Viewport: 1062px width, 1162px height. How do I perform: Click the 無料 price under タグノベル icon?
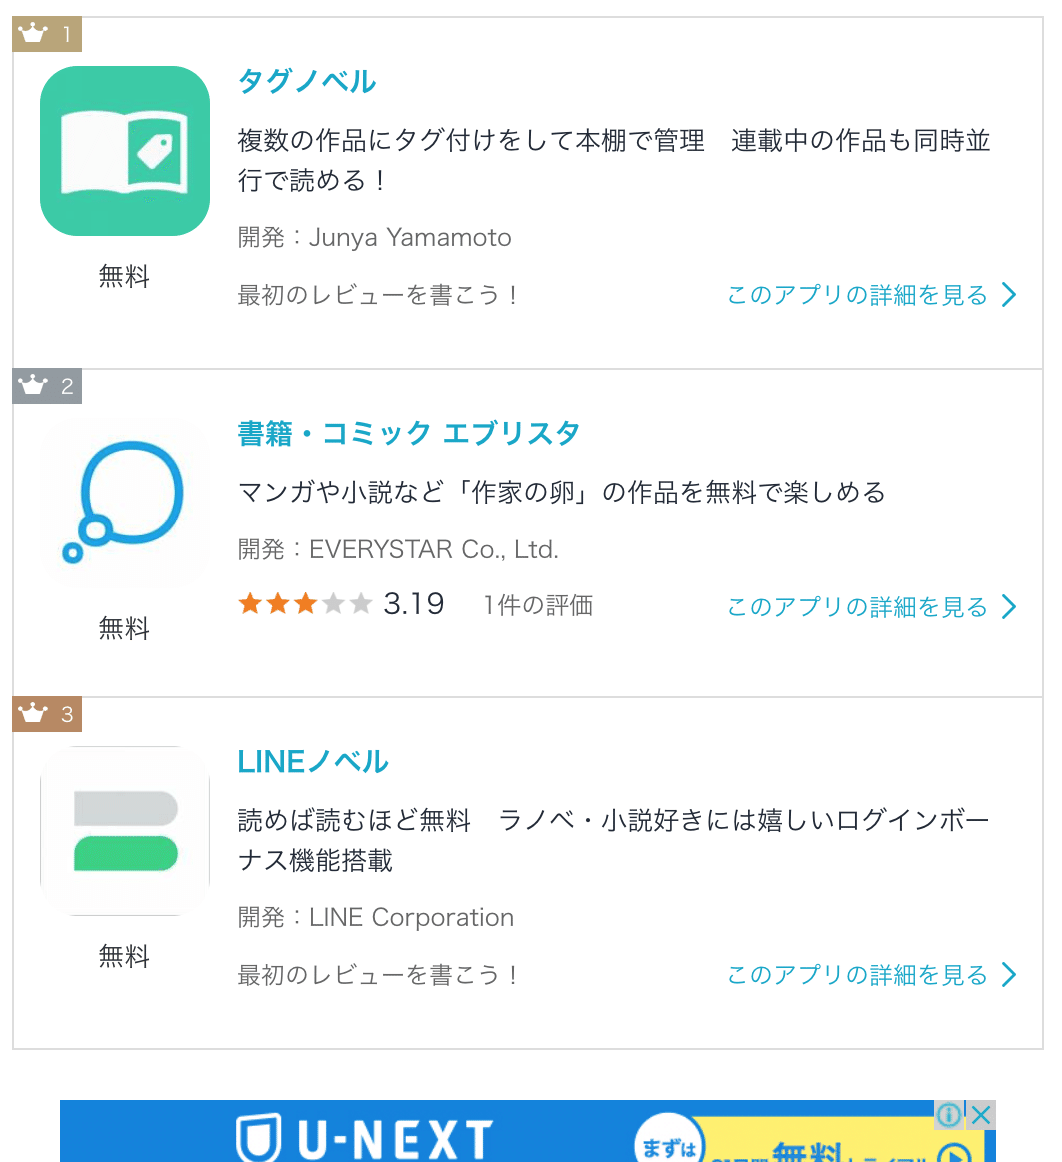(125, 276)
